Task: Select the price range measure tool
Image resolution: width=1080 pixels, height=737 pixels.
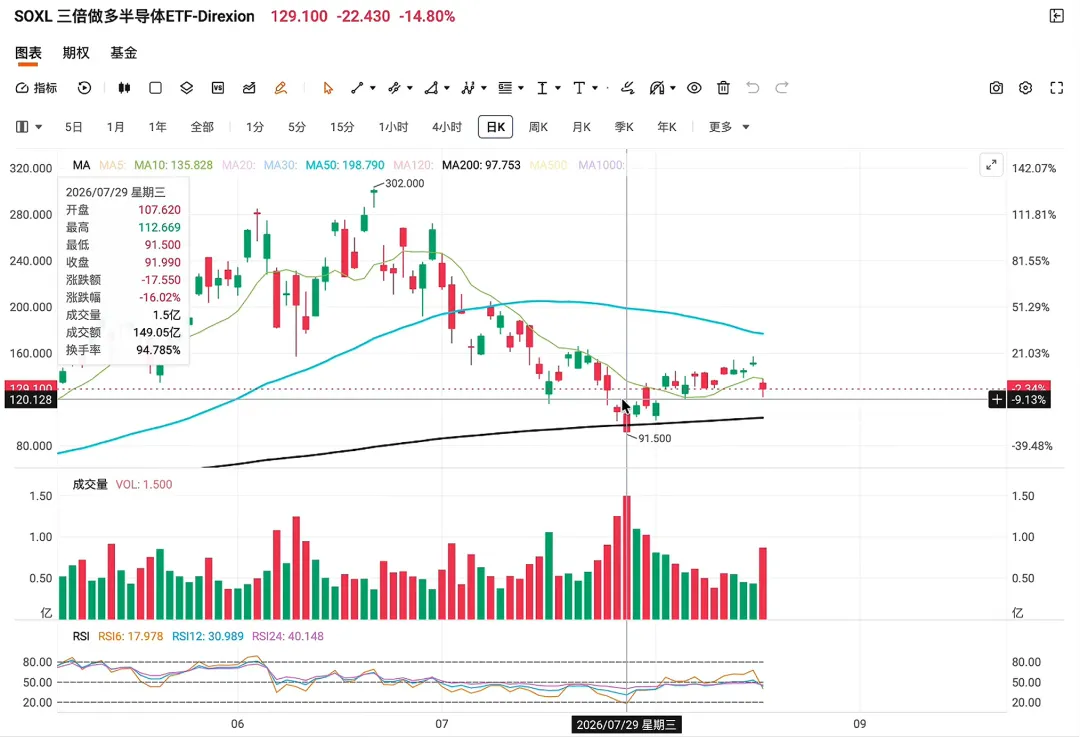Action: point(543,87)
